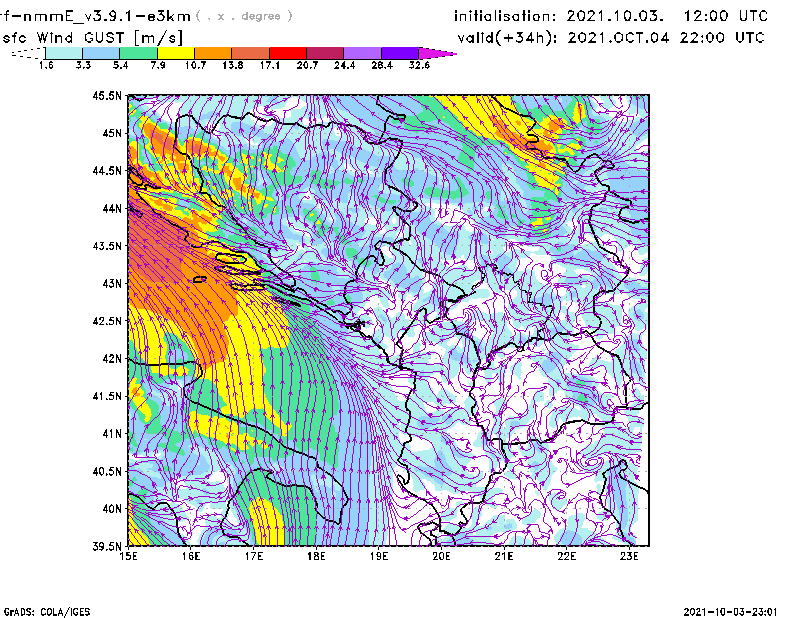
Task: Click the 'GrADS: COLA/IGES' credit text
Action: (x=46, y=612)
